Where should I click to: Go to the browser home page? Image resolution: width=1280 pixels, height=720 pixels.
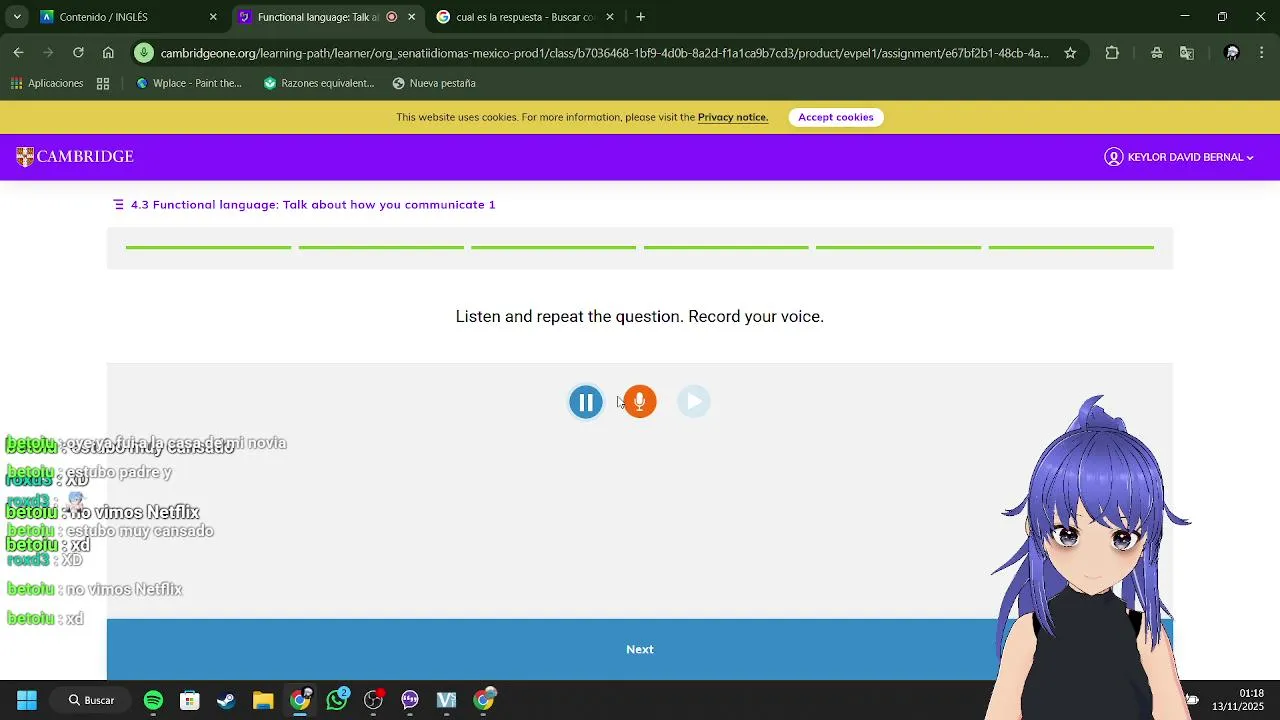pos(108,53)
